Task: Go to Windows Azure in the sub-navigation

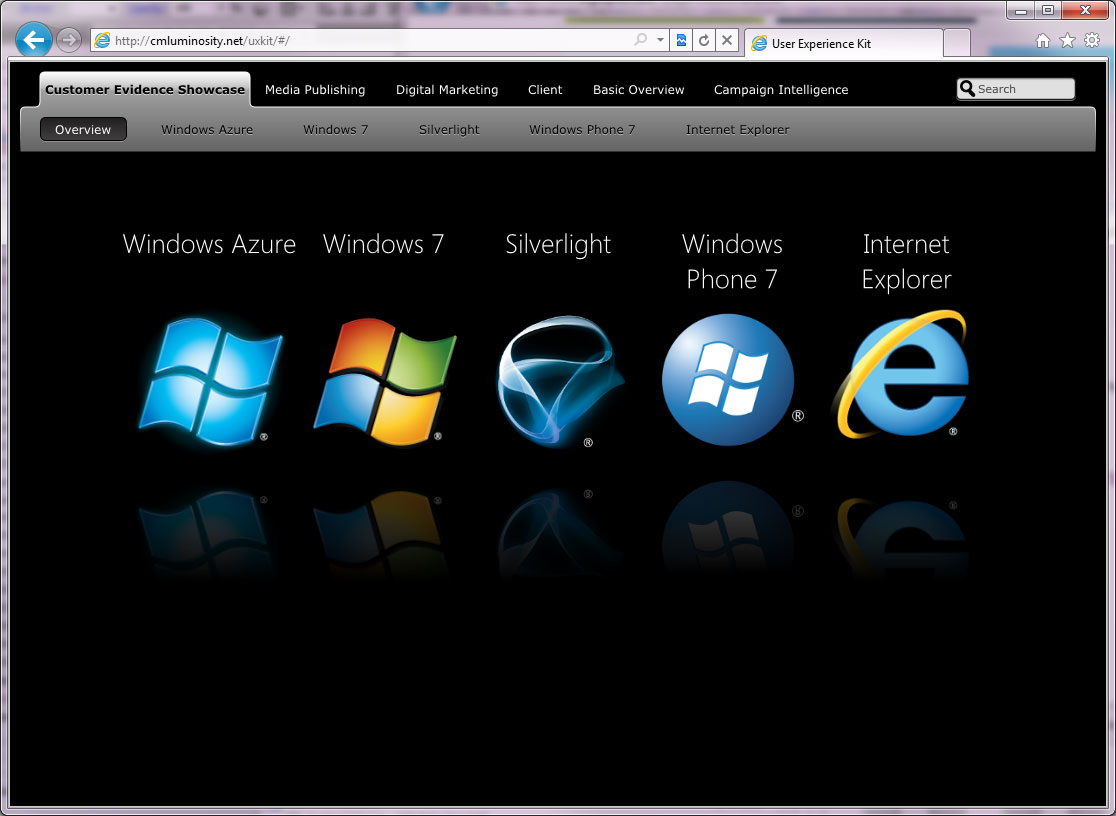Action: [x=207, y=130]
